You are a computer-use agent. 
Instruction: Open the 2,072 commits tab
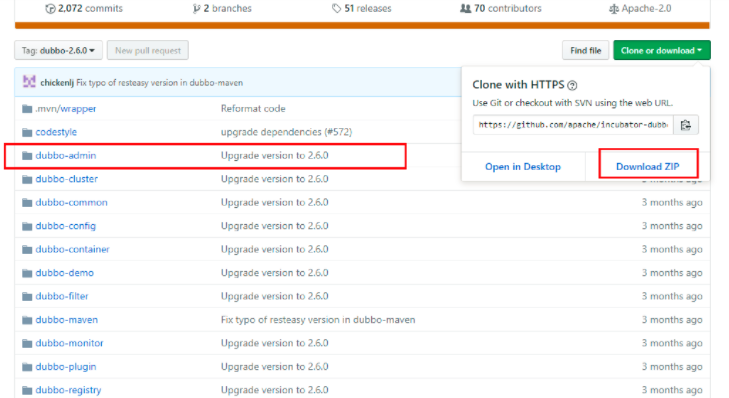(84, 8)
